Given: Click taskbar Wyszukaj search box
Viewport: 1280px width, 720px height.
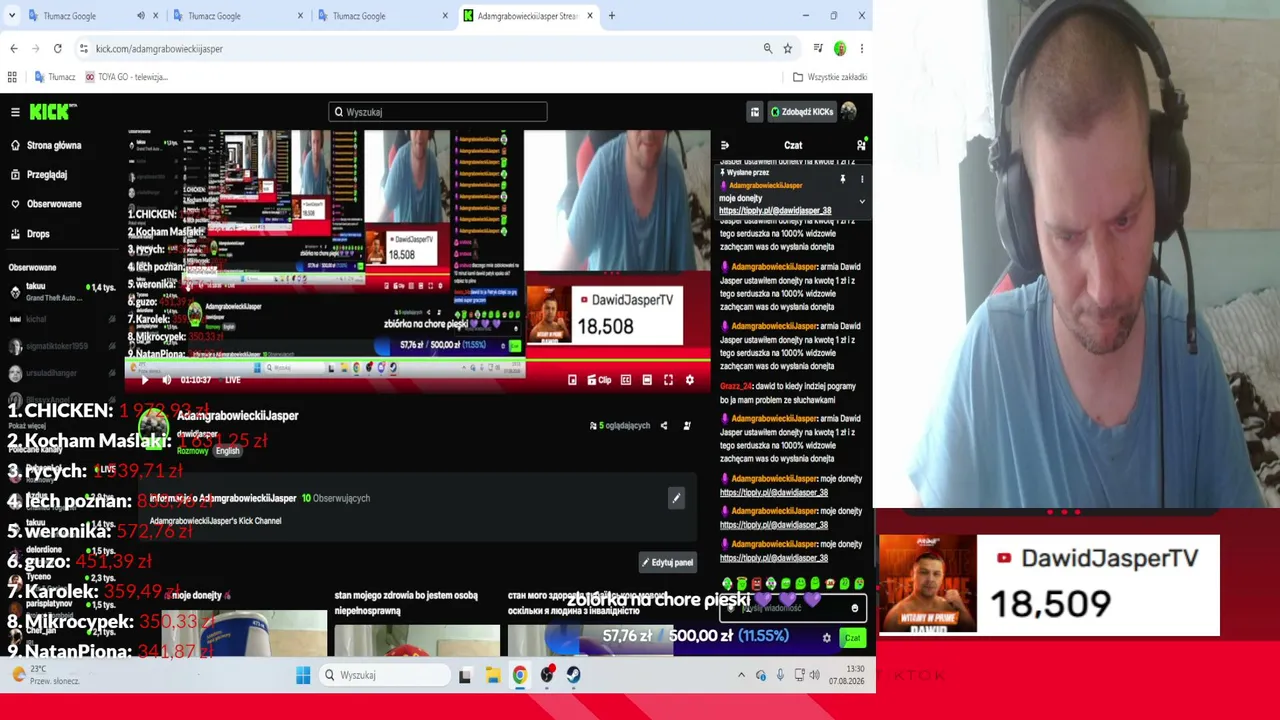Looking at the screenshot, I should click(x=386, y=676).
